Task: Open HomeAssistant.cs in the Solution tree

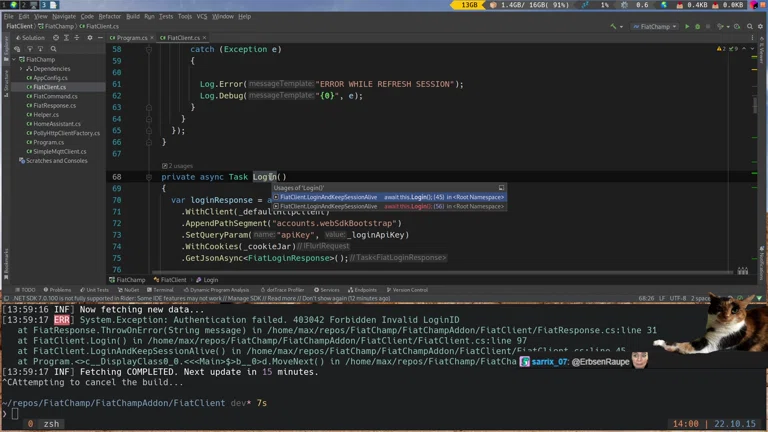Action: 56,124
